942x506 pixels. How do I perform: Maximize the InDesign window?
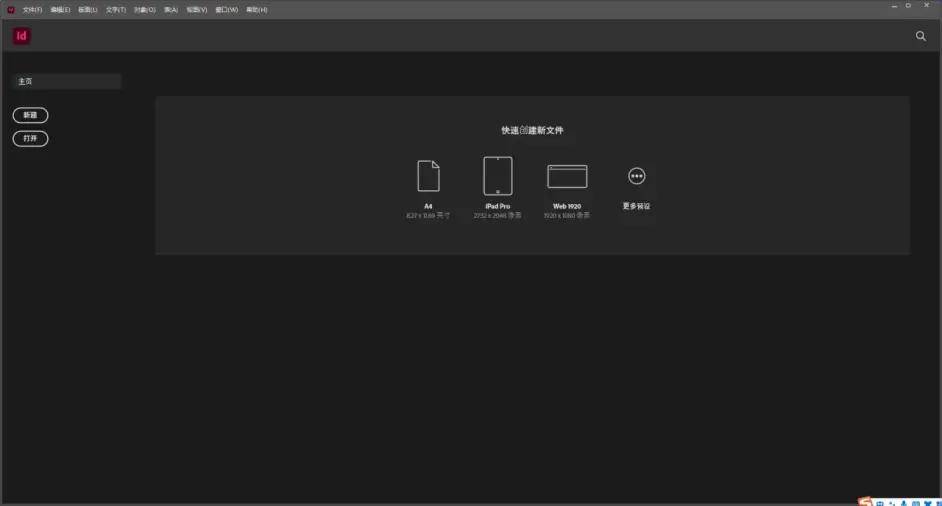[908, 5]
